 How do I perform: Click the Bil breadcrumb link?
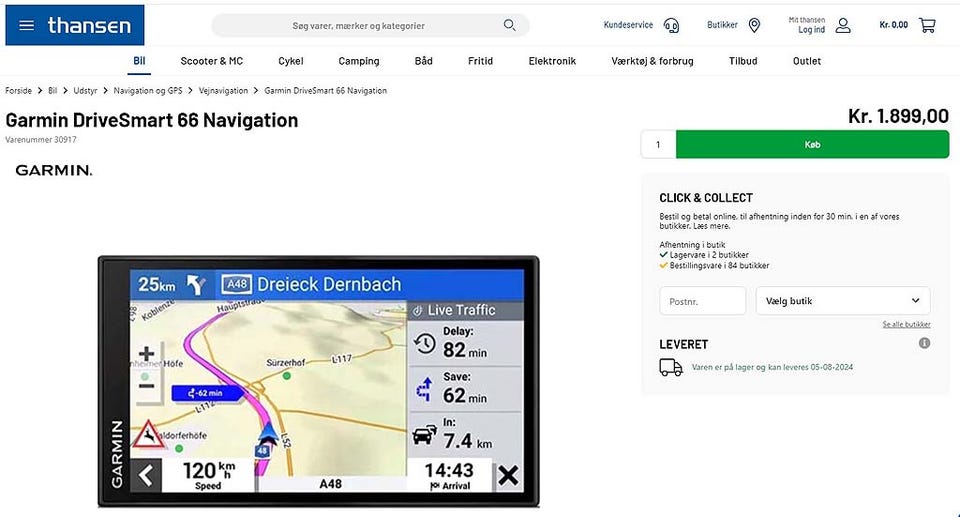[x=53, y=91]
